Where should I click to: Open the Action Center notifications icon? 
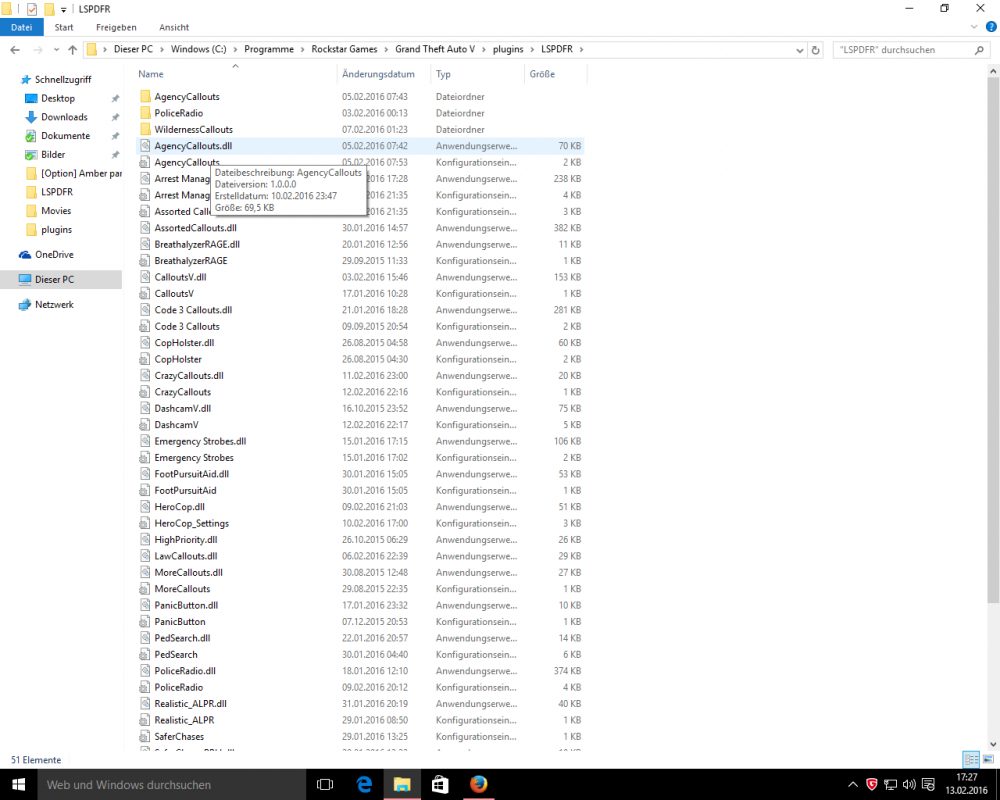click(x=929, y=785)
